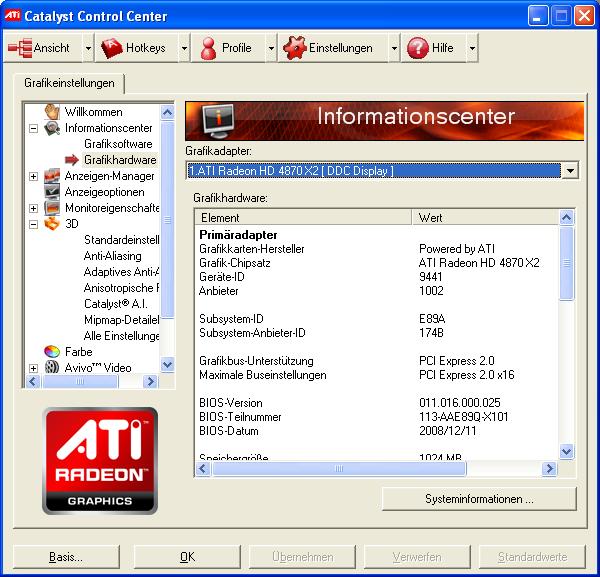Click the hardware list scroll up arrow

566,217
